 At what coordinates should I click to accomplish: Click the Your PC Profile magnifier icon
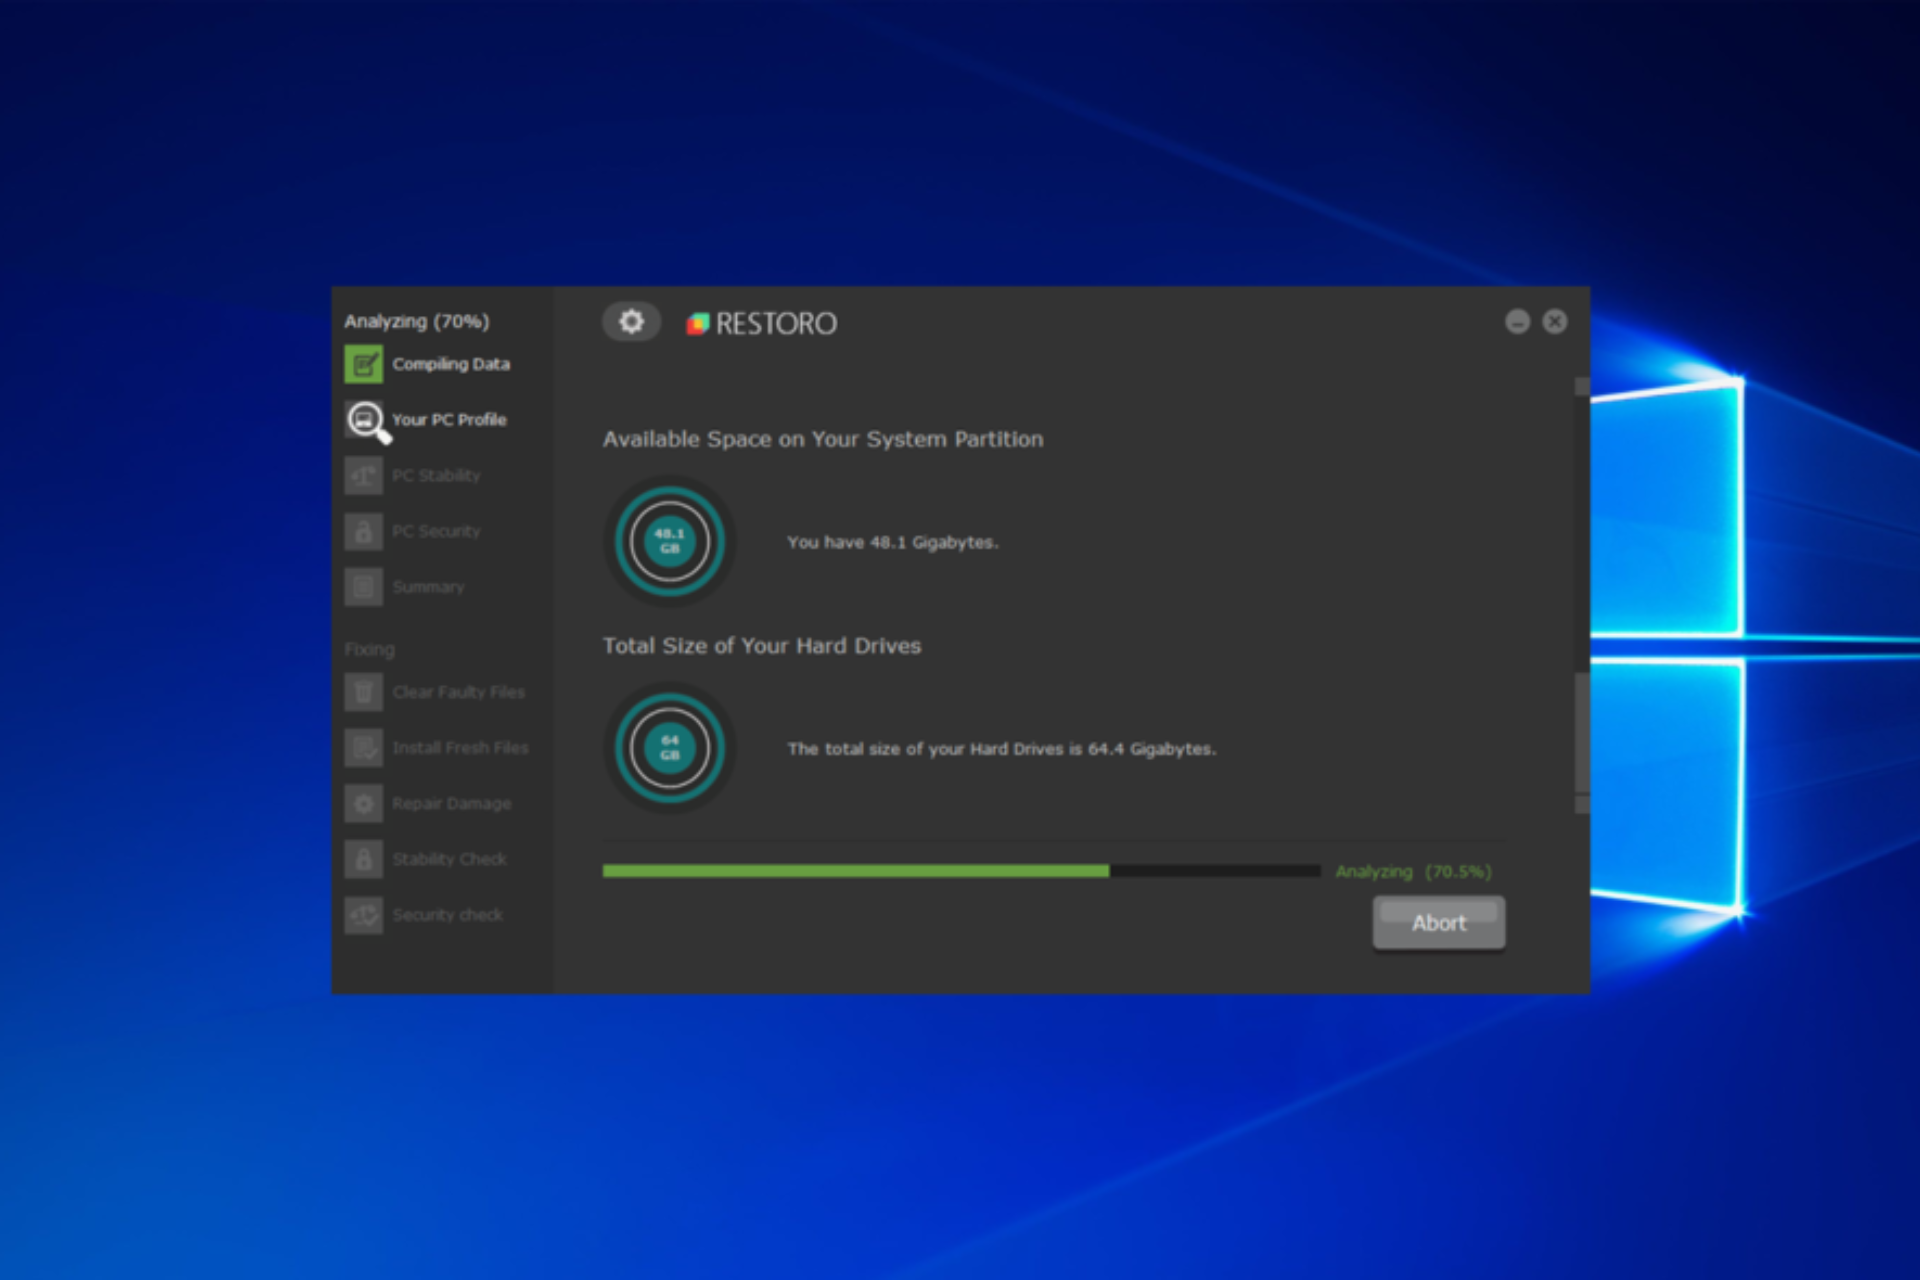click(367, 421)
